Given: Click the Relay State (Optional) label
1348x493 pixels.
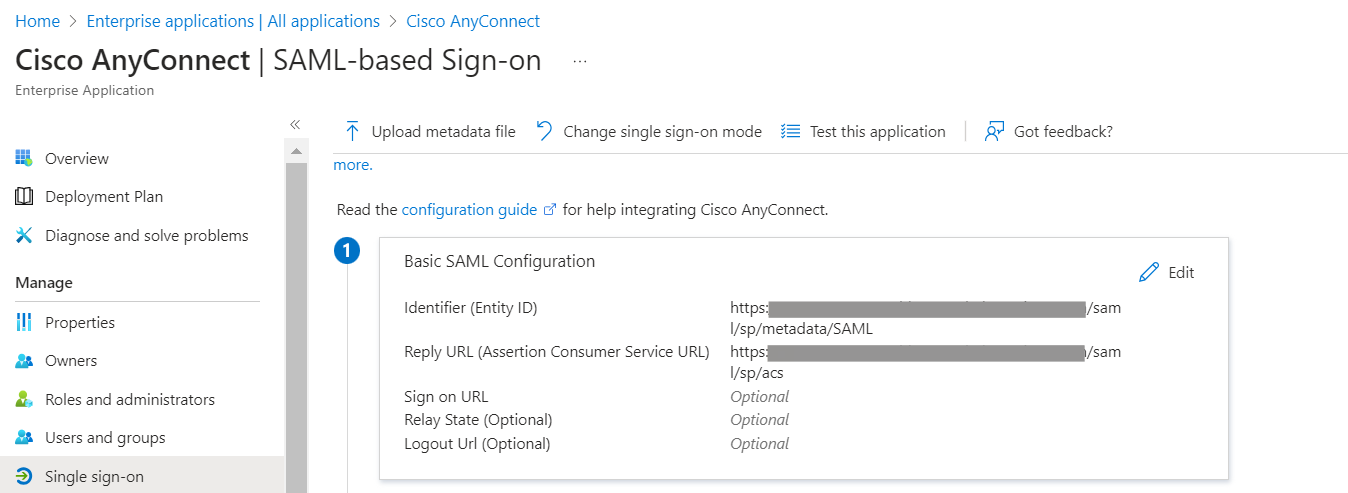Looking at the screenshot, I should tap(478, 420).
